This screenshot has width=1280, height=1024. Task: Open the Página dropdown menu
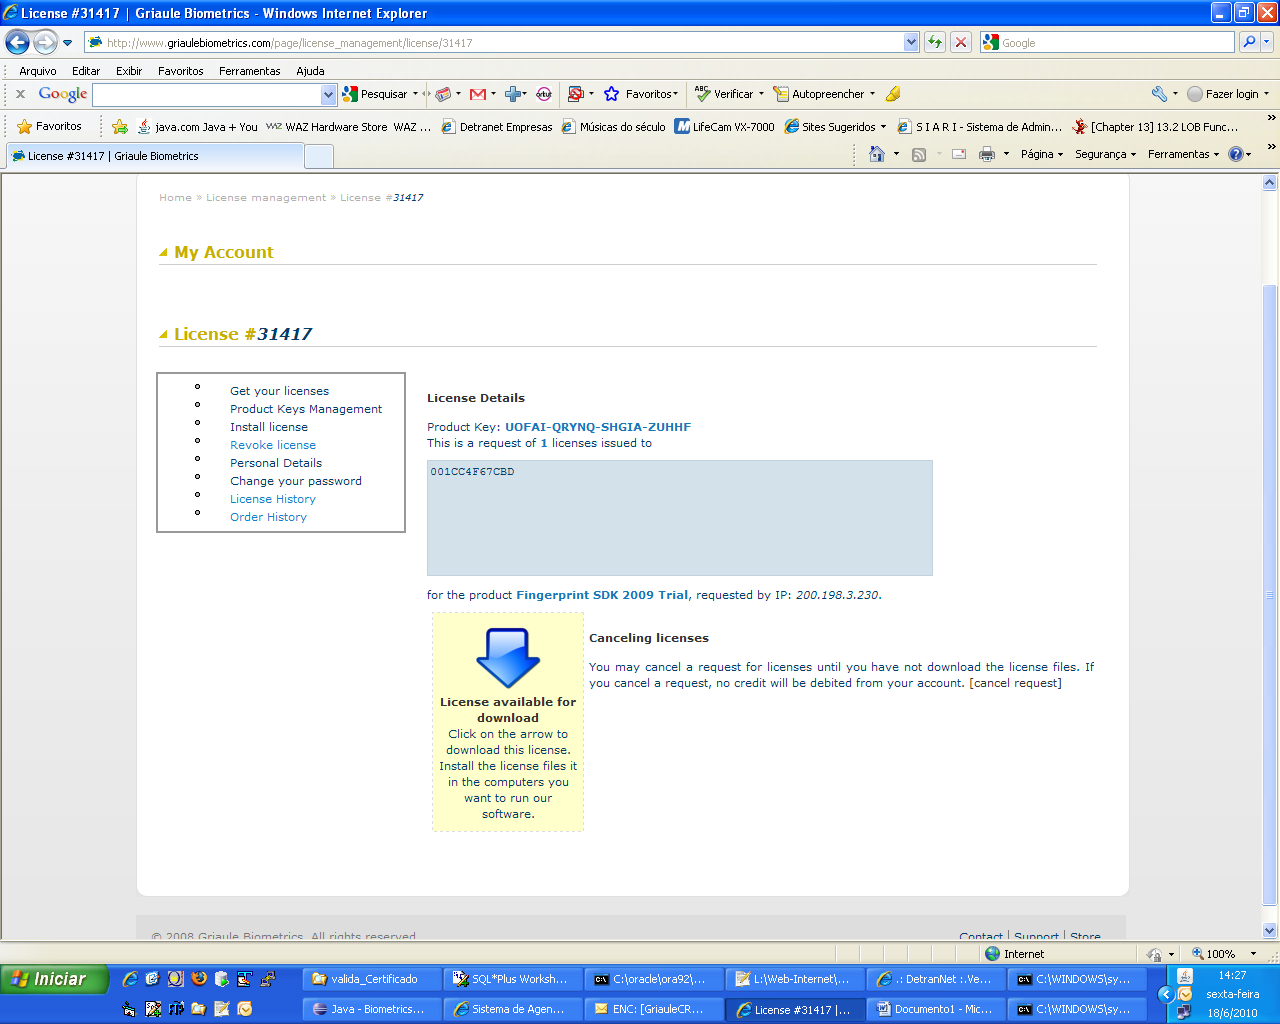tap(1042, 154)
